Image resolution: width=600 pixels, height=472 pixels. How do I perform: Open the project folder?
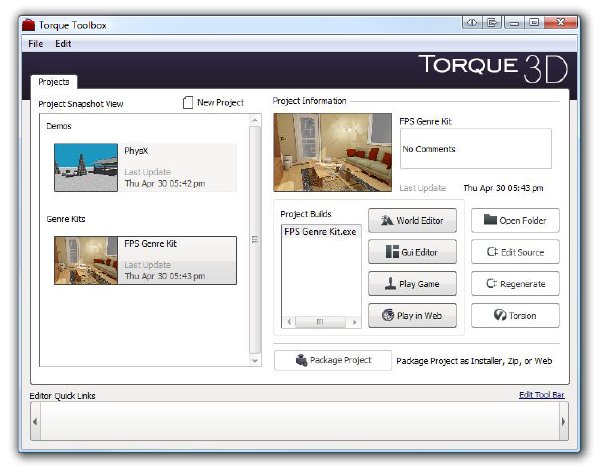point(515,220)
